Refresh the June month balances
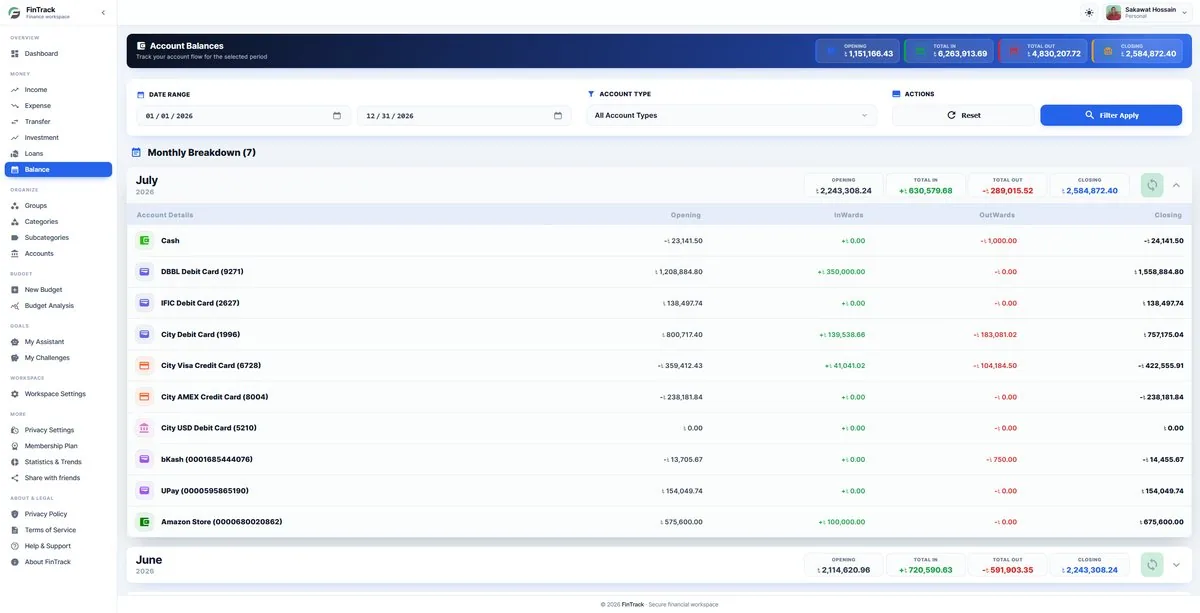 click(1152, 565)
